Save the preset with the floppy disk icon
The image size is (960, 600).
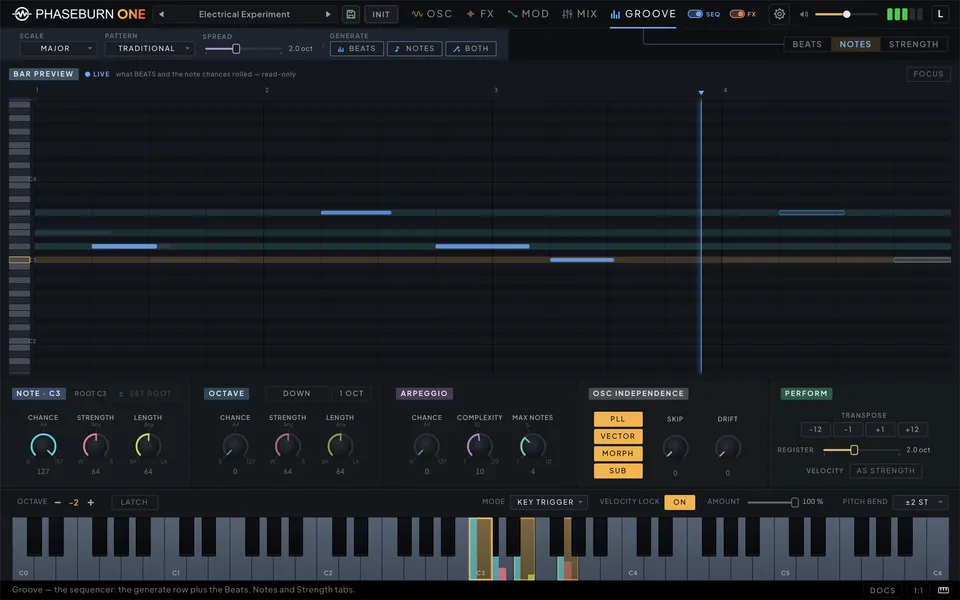351,14
